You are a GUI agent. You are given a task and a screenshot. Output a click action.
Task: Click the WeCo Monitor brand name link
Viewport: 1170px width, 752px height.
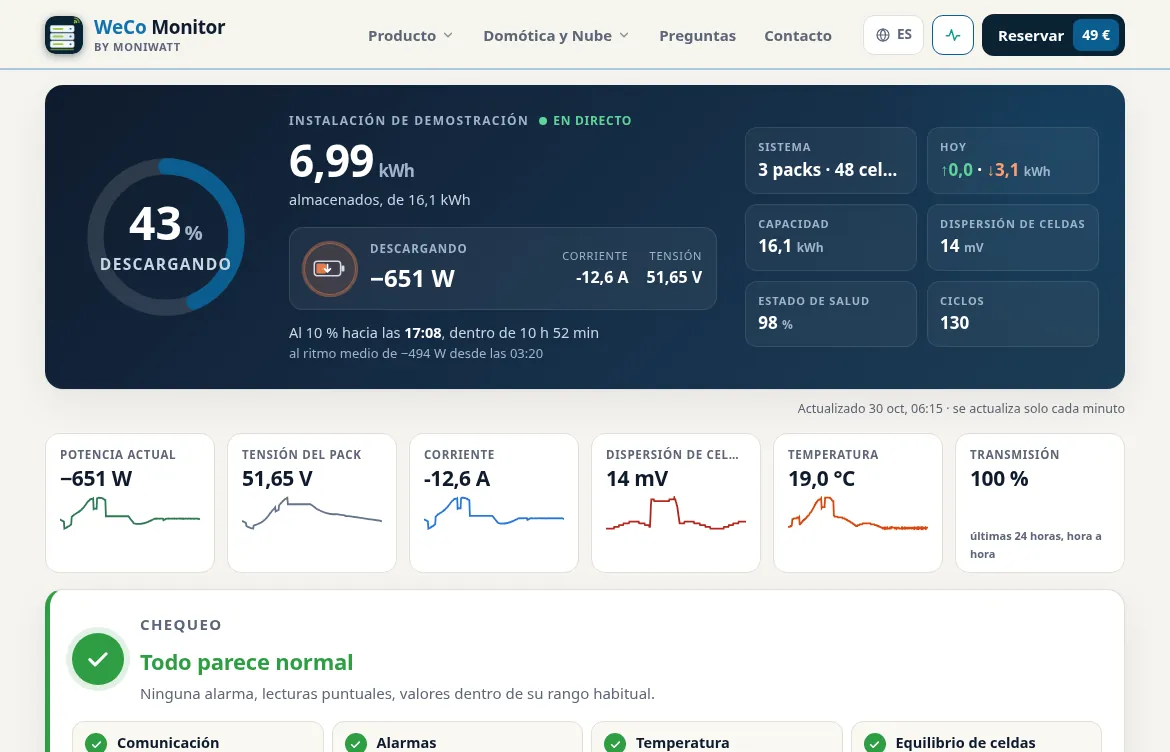pos(160,27)
